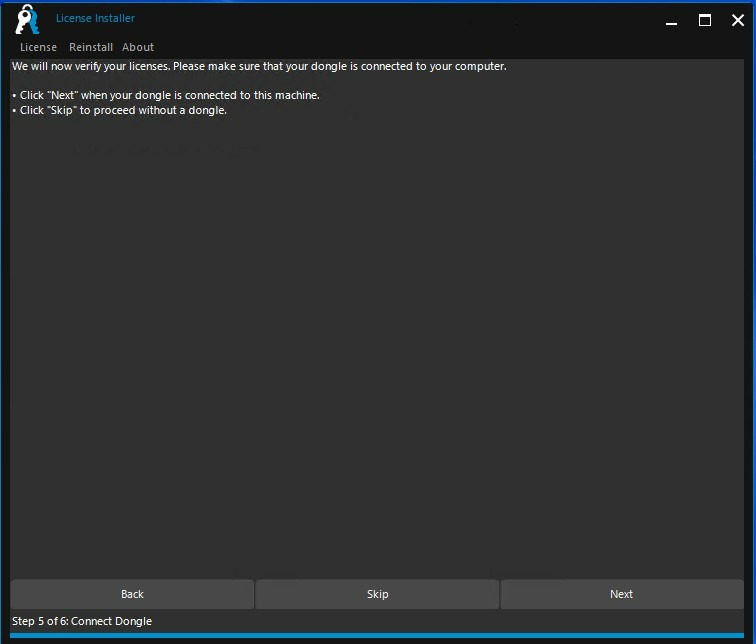Click the bullet line about clicking "Next"
Viewport: 756px width, 644px height.
click(169, 95)
